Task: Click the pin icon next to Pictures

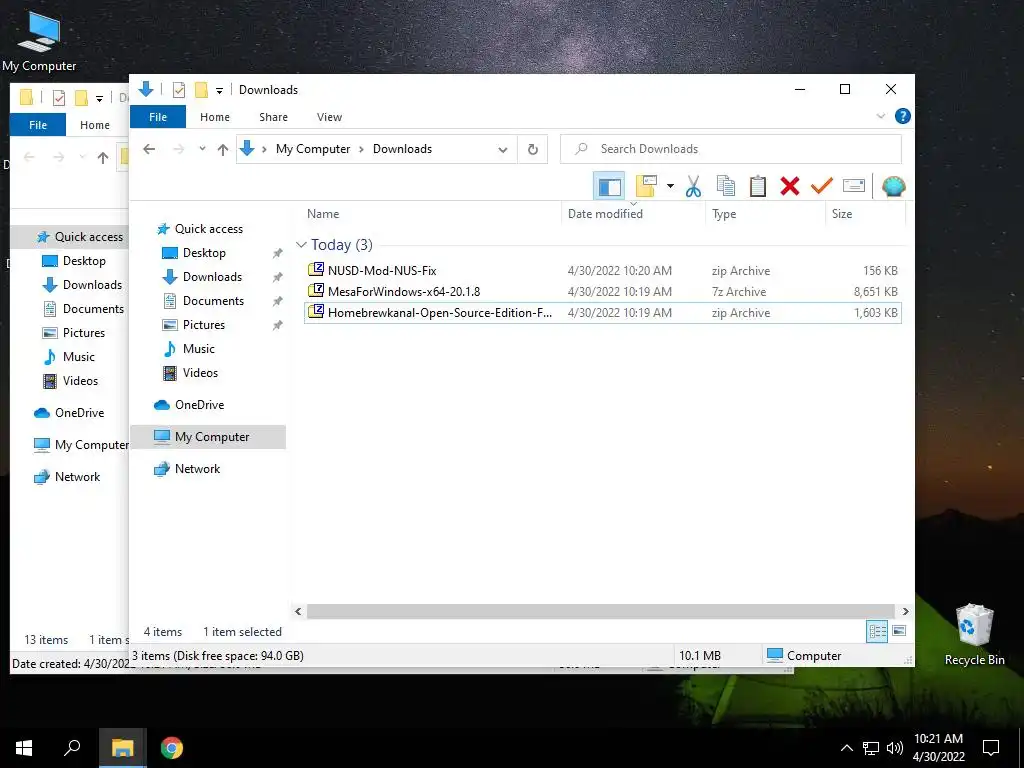Action: click(x=278, y=325)
